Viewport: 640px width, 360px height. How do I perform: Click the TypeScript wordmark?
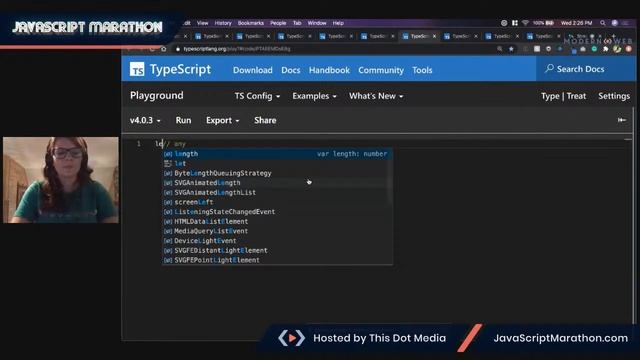[180, 69]
